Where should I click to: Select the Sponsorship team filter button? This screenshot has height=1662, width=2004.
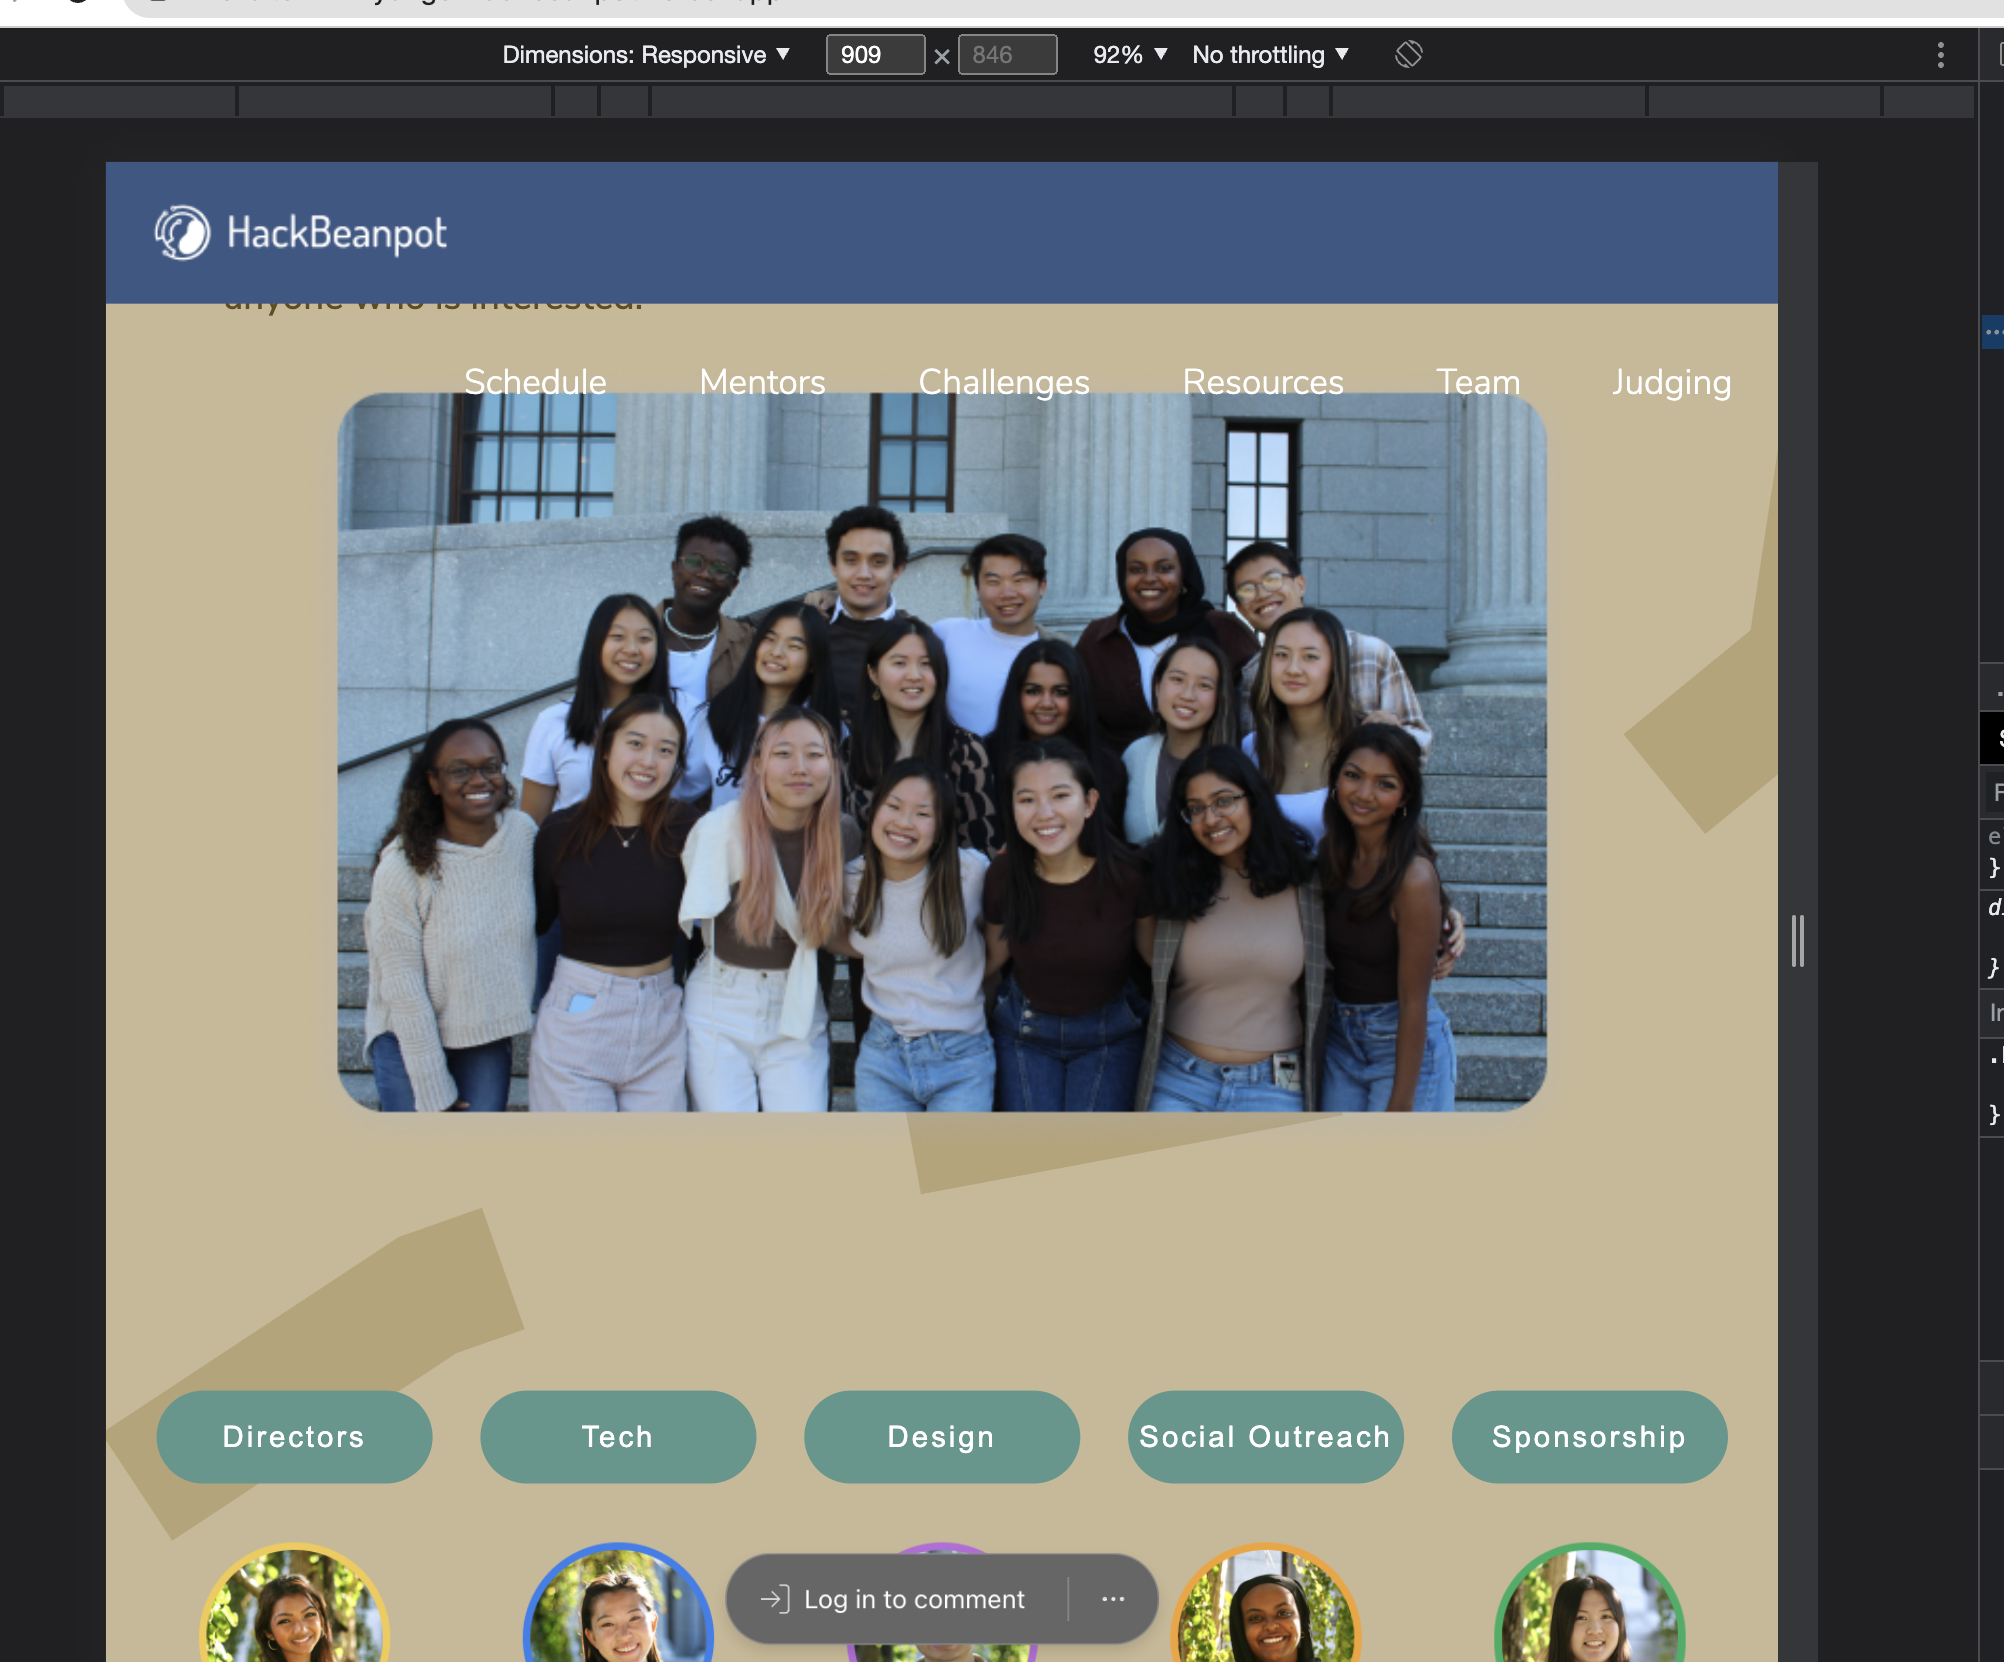pyautogui.click(x=1590, y=1436)
